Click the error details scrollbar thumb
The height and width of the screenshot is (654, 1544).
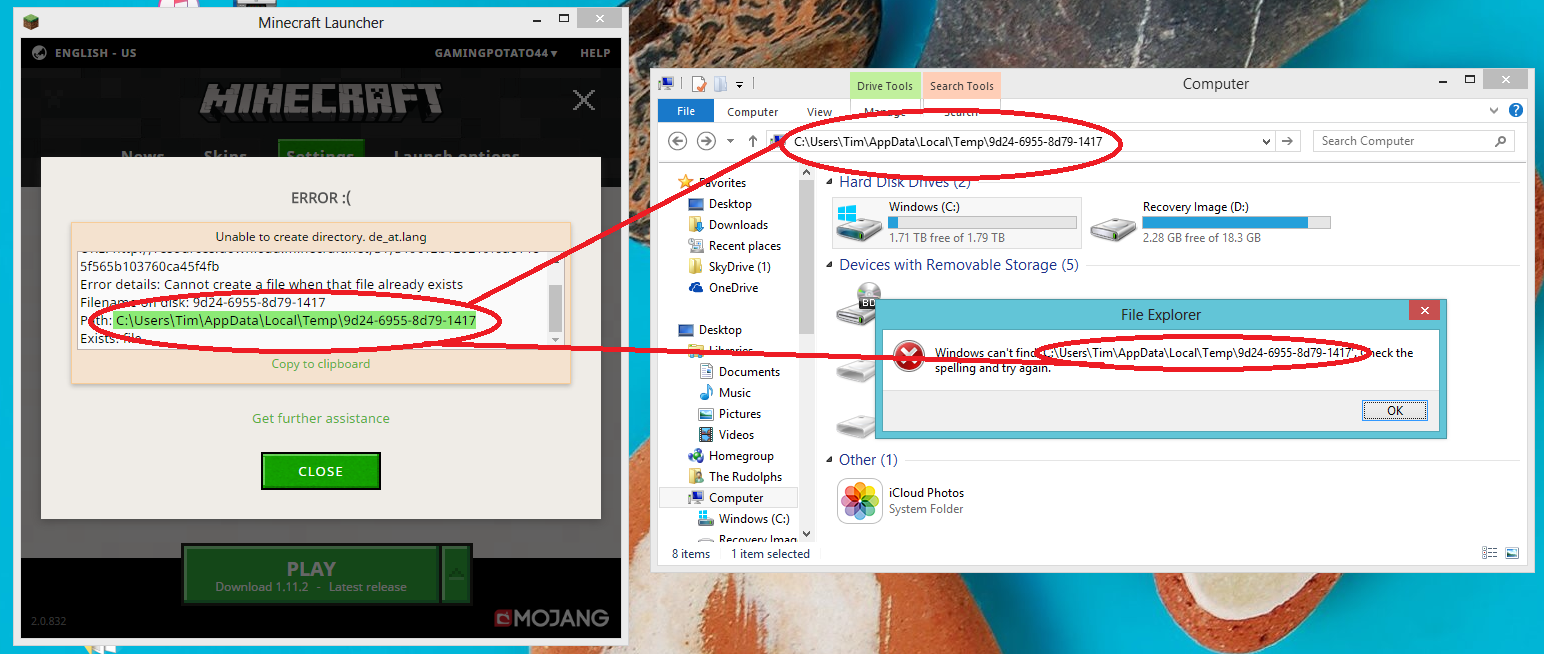(x=556, y=308)
